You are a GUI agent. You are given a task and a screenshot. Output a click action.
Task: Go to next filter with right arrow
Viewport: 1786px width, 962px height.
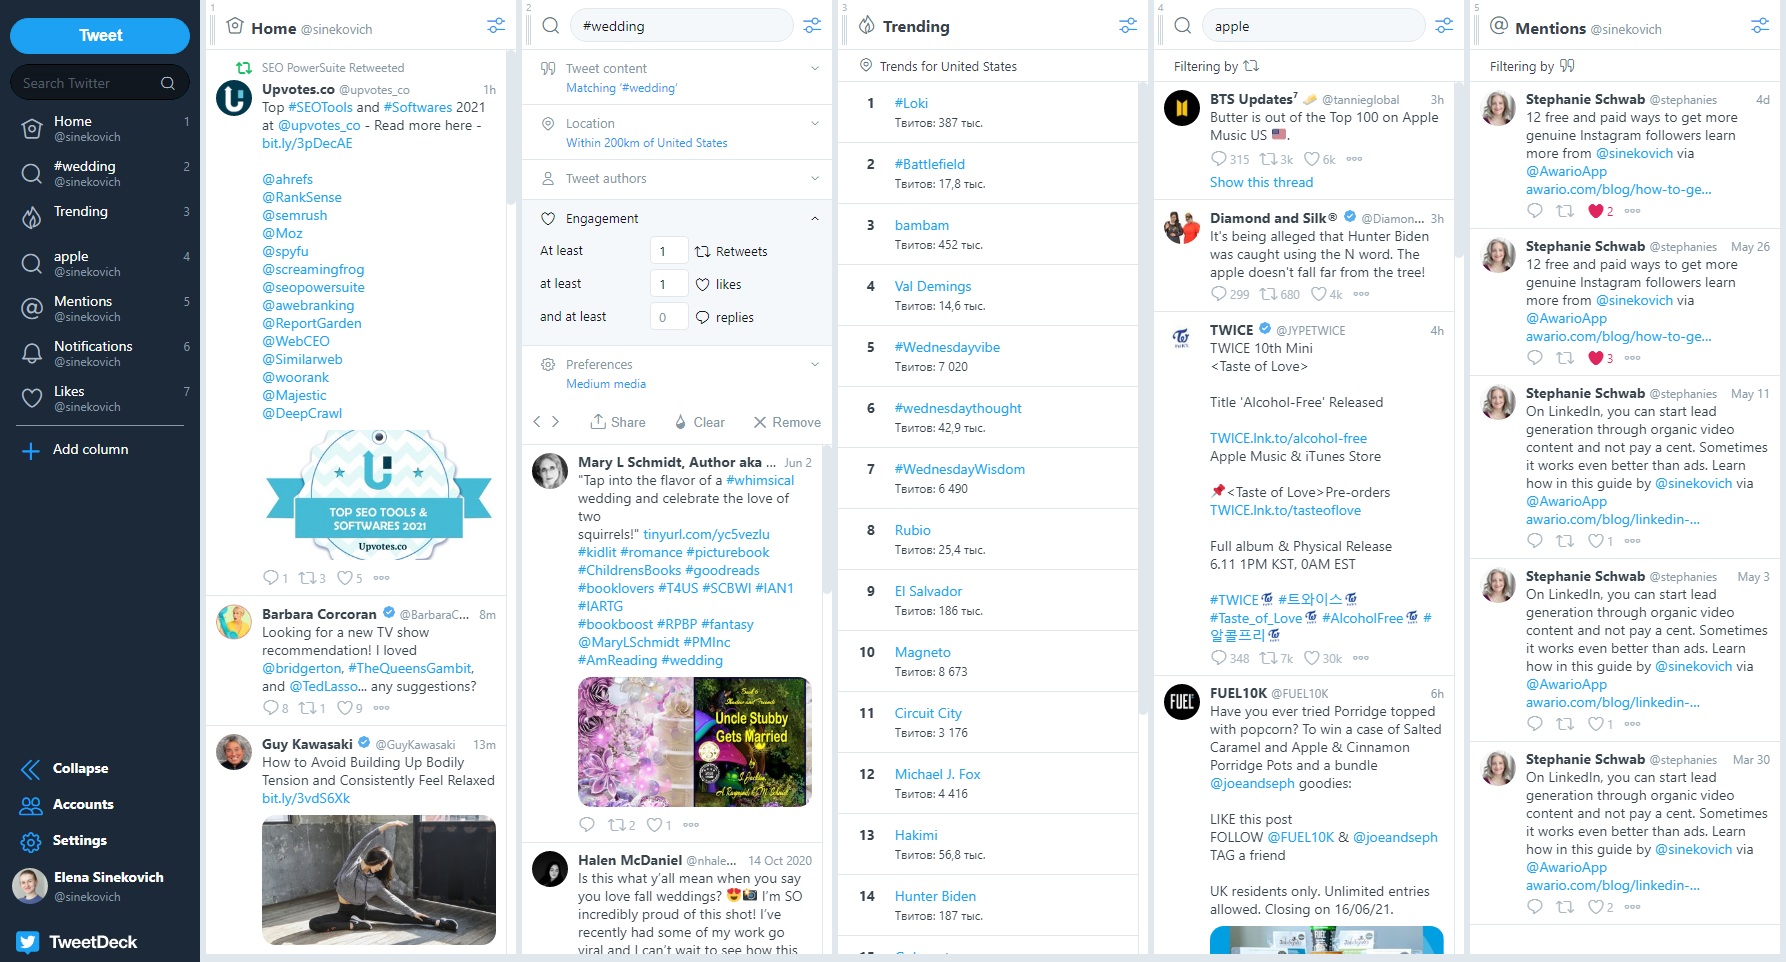[556, 421]
